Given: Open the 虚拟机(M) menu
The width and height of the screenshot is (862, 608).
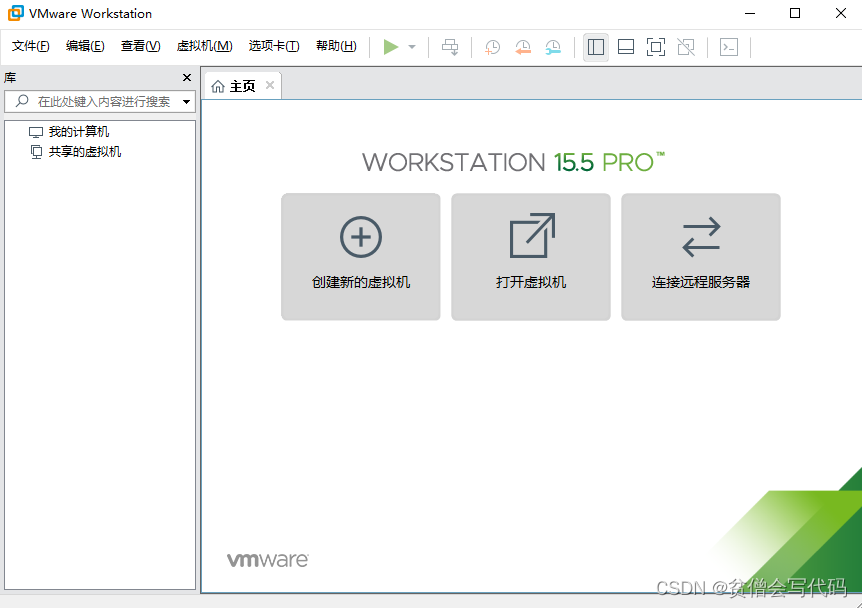Looking at the screenshot, I should (205, 46).
